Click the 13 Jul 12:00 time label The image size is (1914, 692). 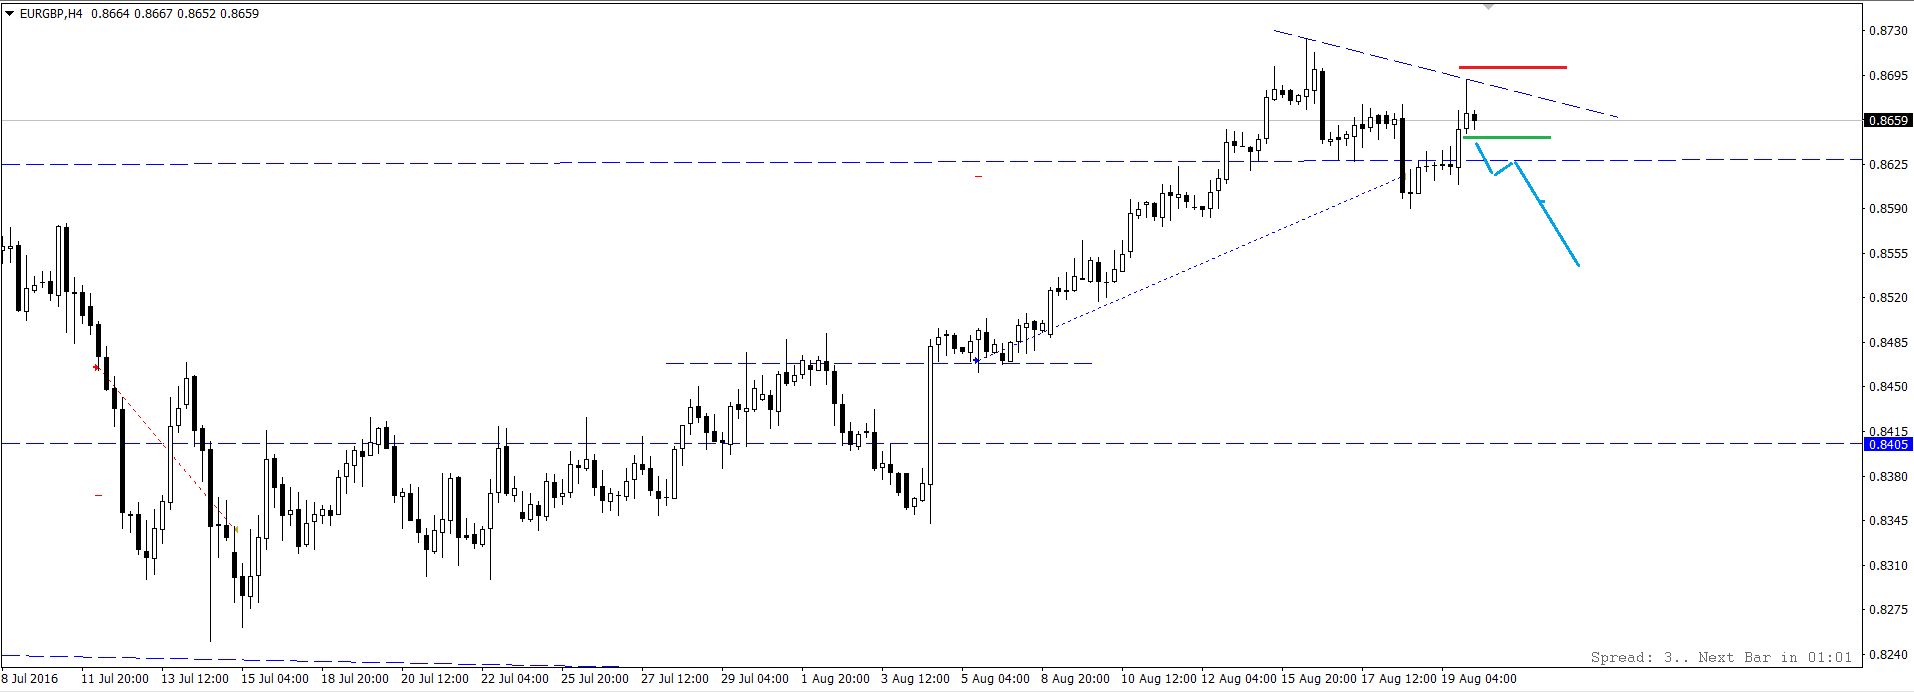195,679
